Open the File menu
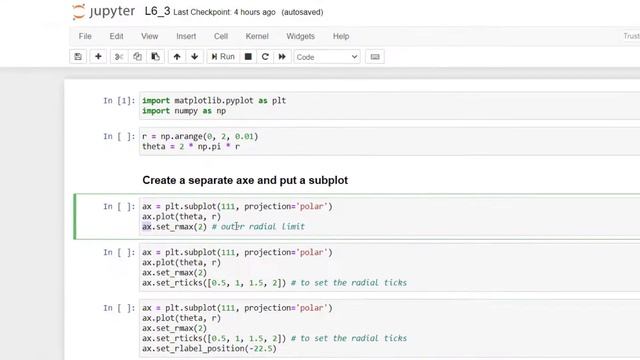This screenshot has height=360, width=640. [85, 36]
